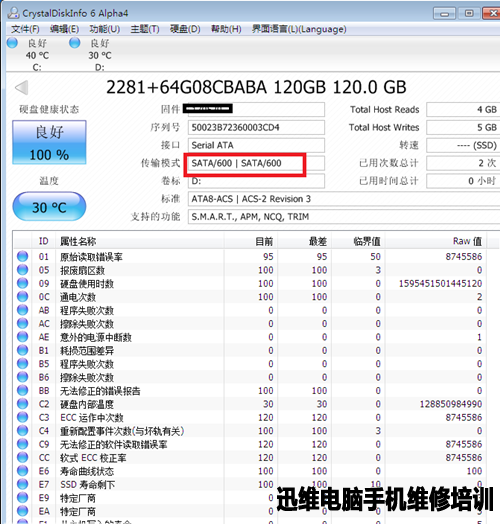Screen dimensions: 500x524
Task: Click the ATA8-ACS | ACS-2 Revision 3 field
Action: tap(344, 199)
